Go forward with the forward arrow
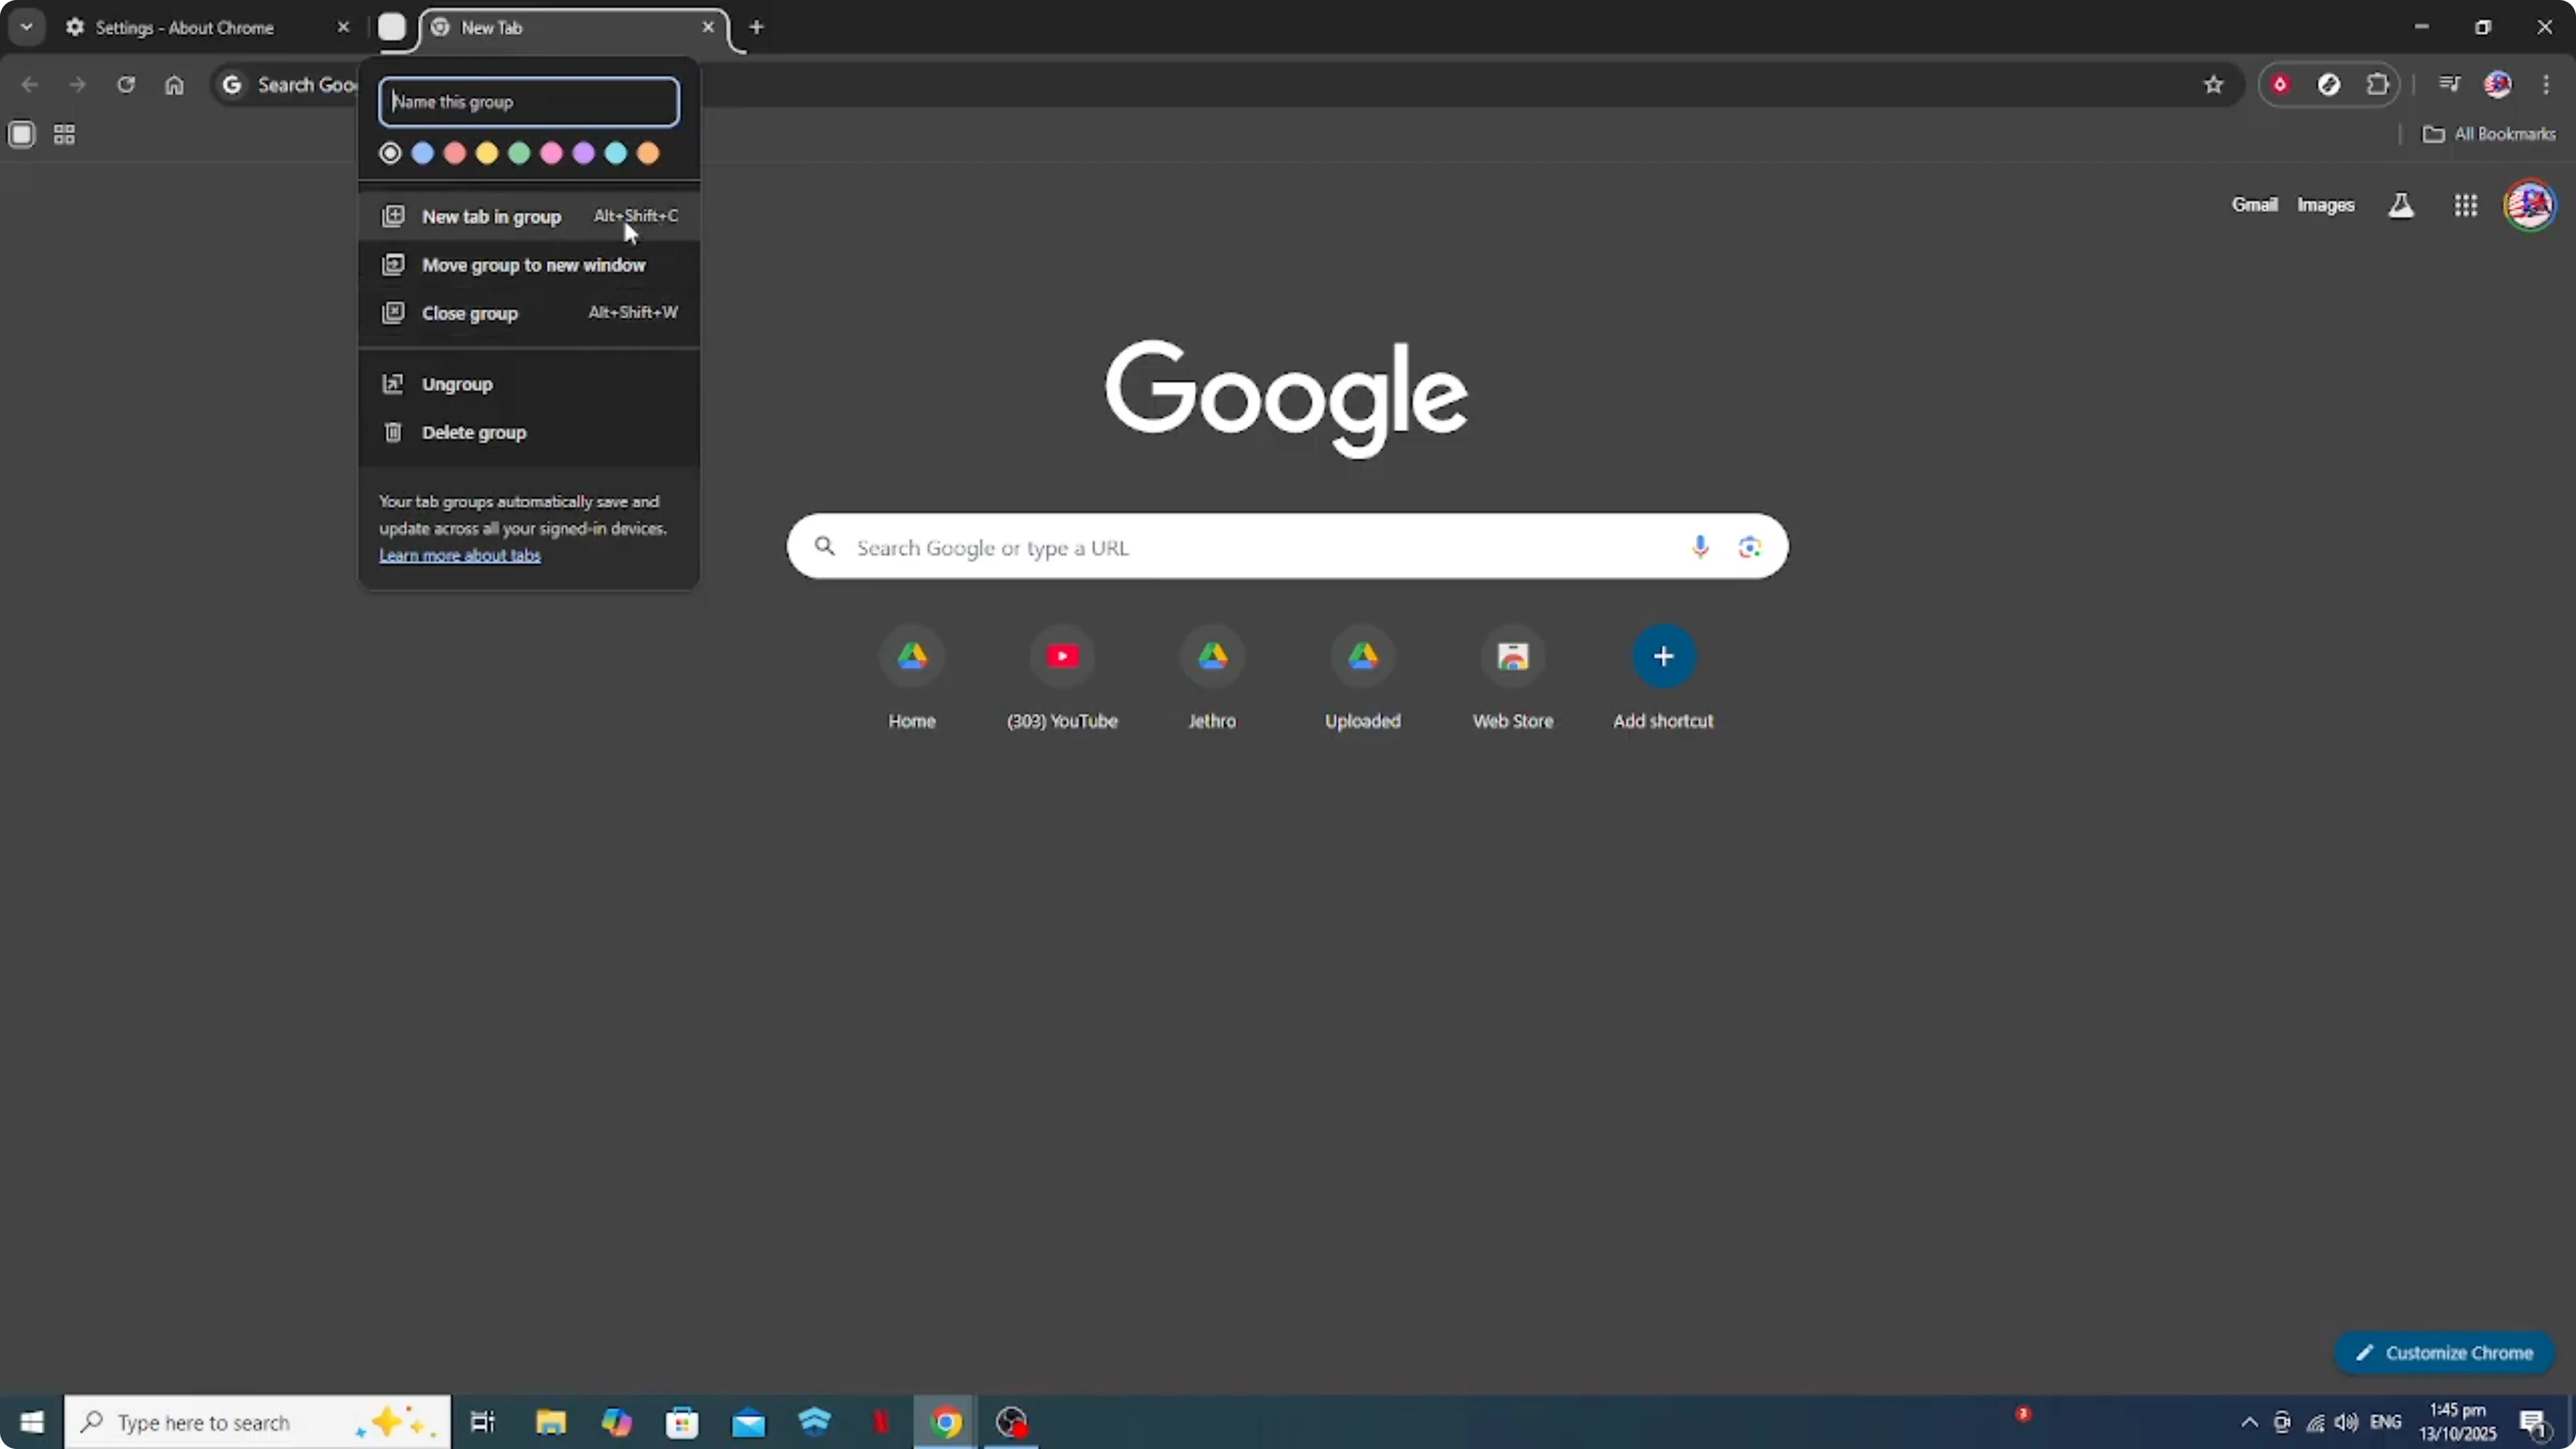Viewport: 2576px width, 1449px height. click(x=77, y=84)
